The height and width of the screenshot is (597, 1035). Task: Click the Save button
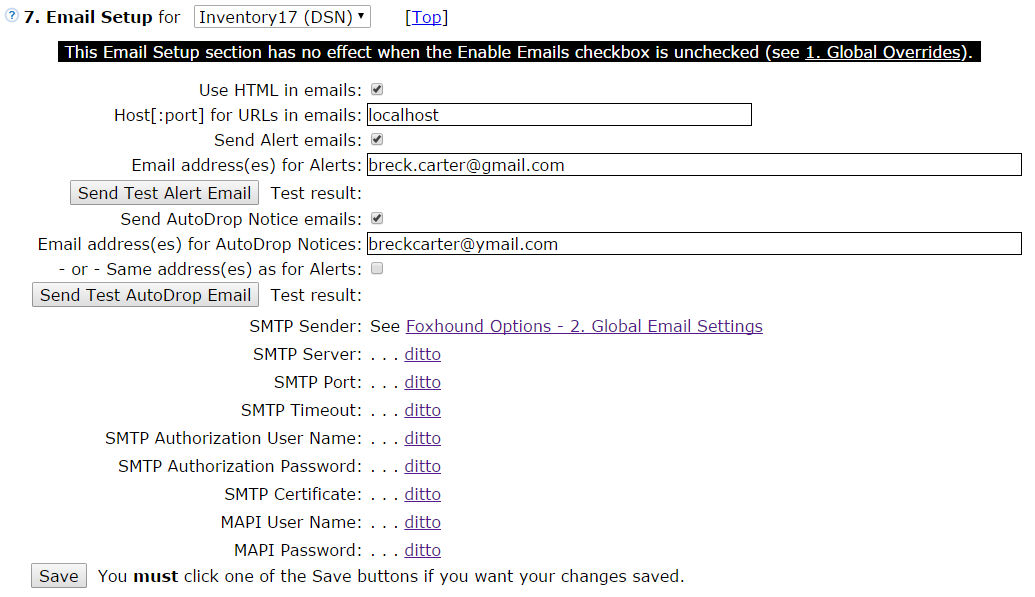[59, 576]
